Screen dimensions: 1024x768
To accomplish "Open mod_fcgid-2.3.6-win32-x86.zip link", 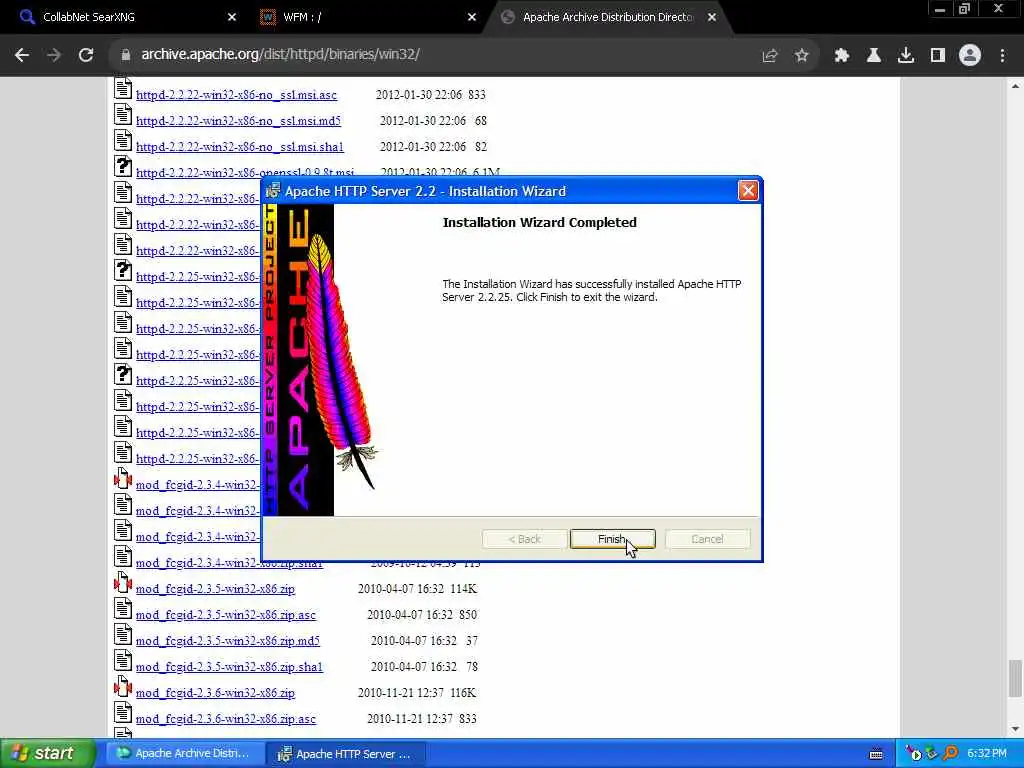I will click(216, 693).
